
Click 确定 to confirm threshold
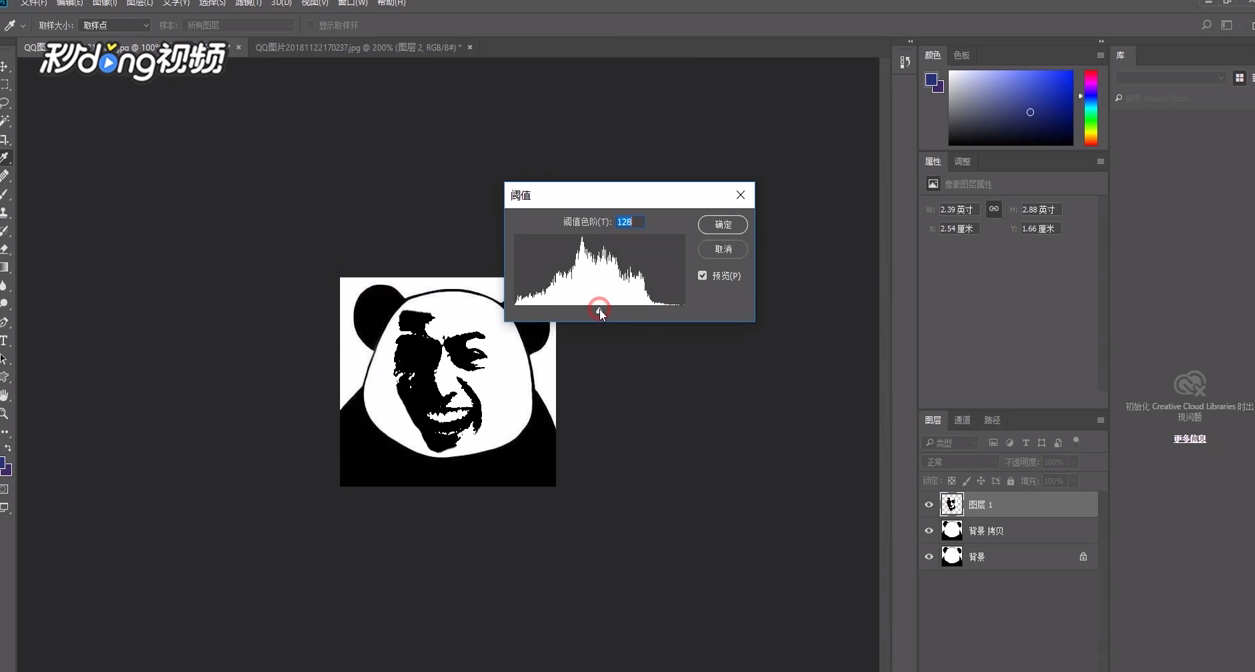click(x=723, y=225)
